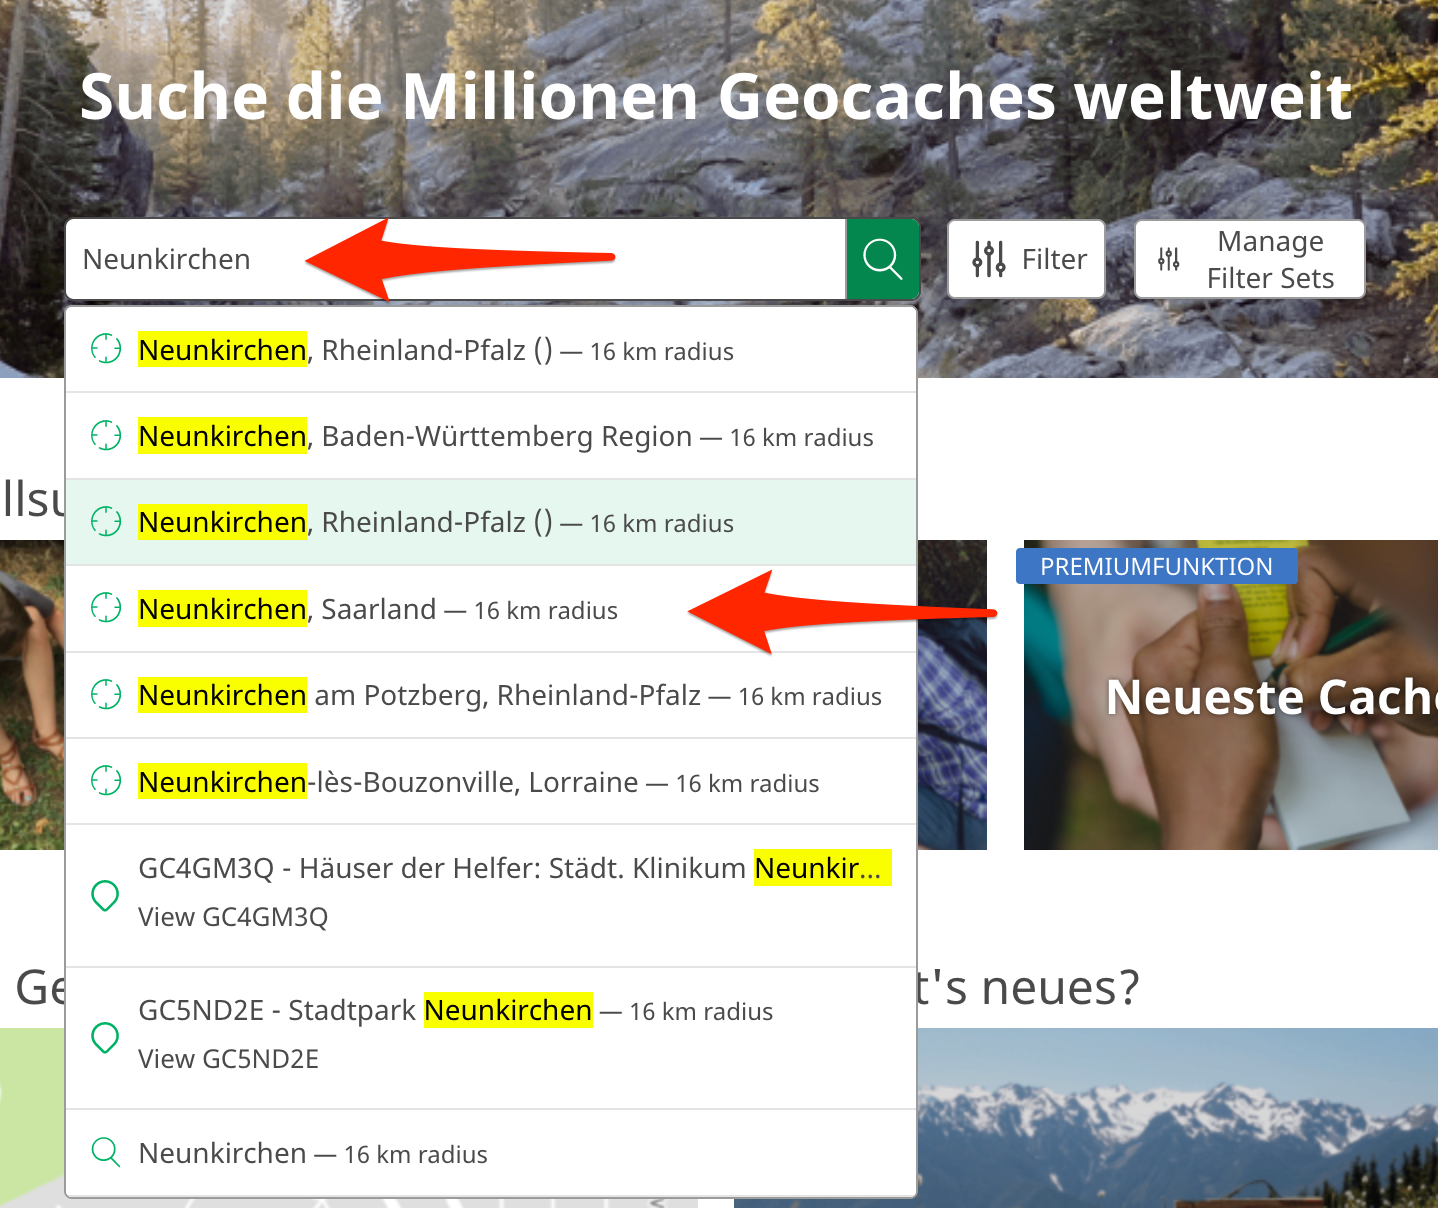Viewport: 1438px width, 1208px height.
Task: Click location icon of first Rheinland-Pfalz row
Action: [106, 349]
